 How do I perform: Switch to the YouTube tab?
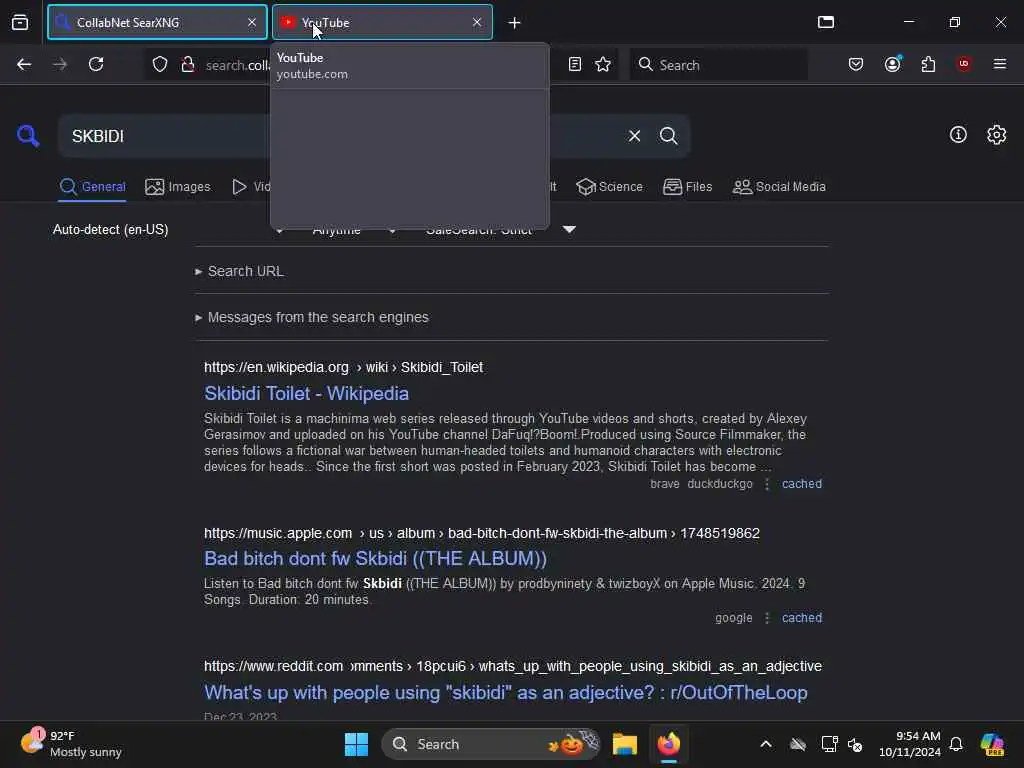[x=382, y=22]
